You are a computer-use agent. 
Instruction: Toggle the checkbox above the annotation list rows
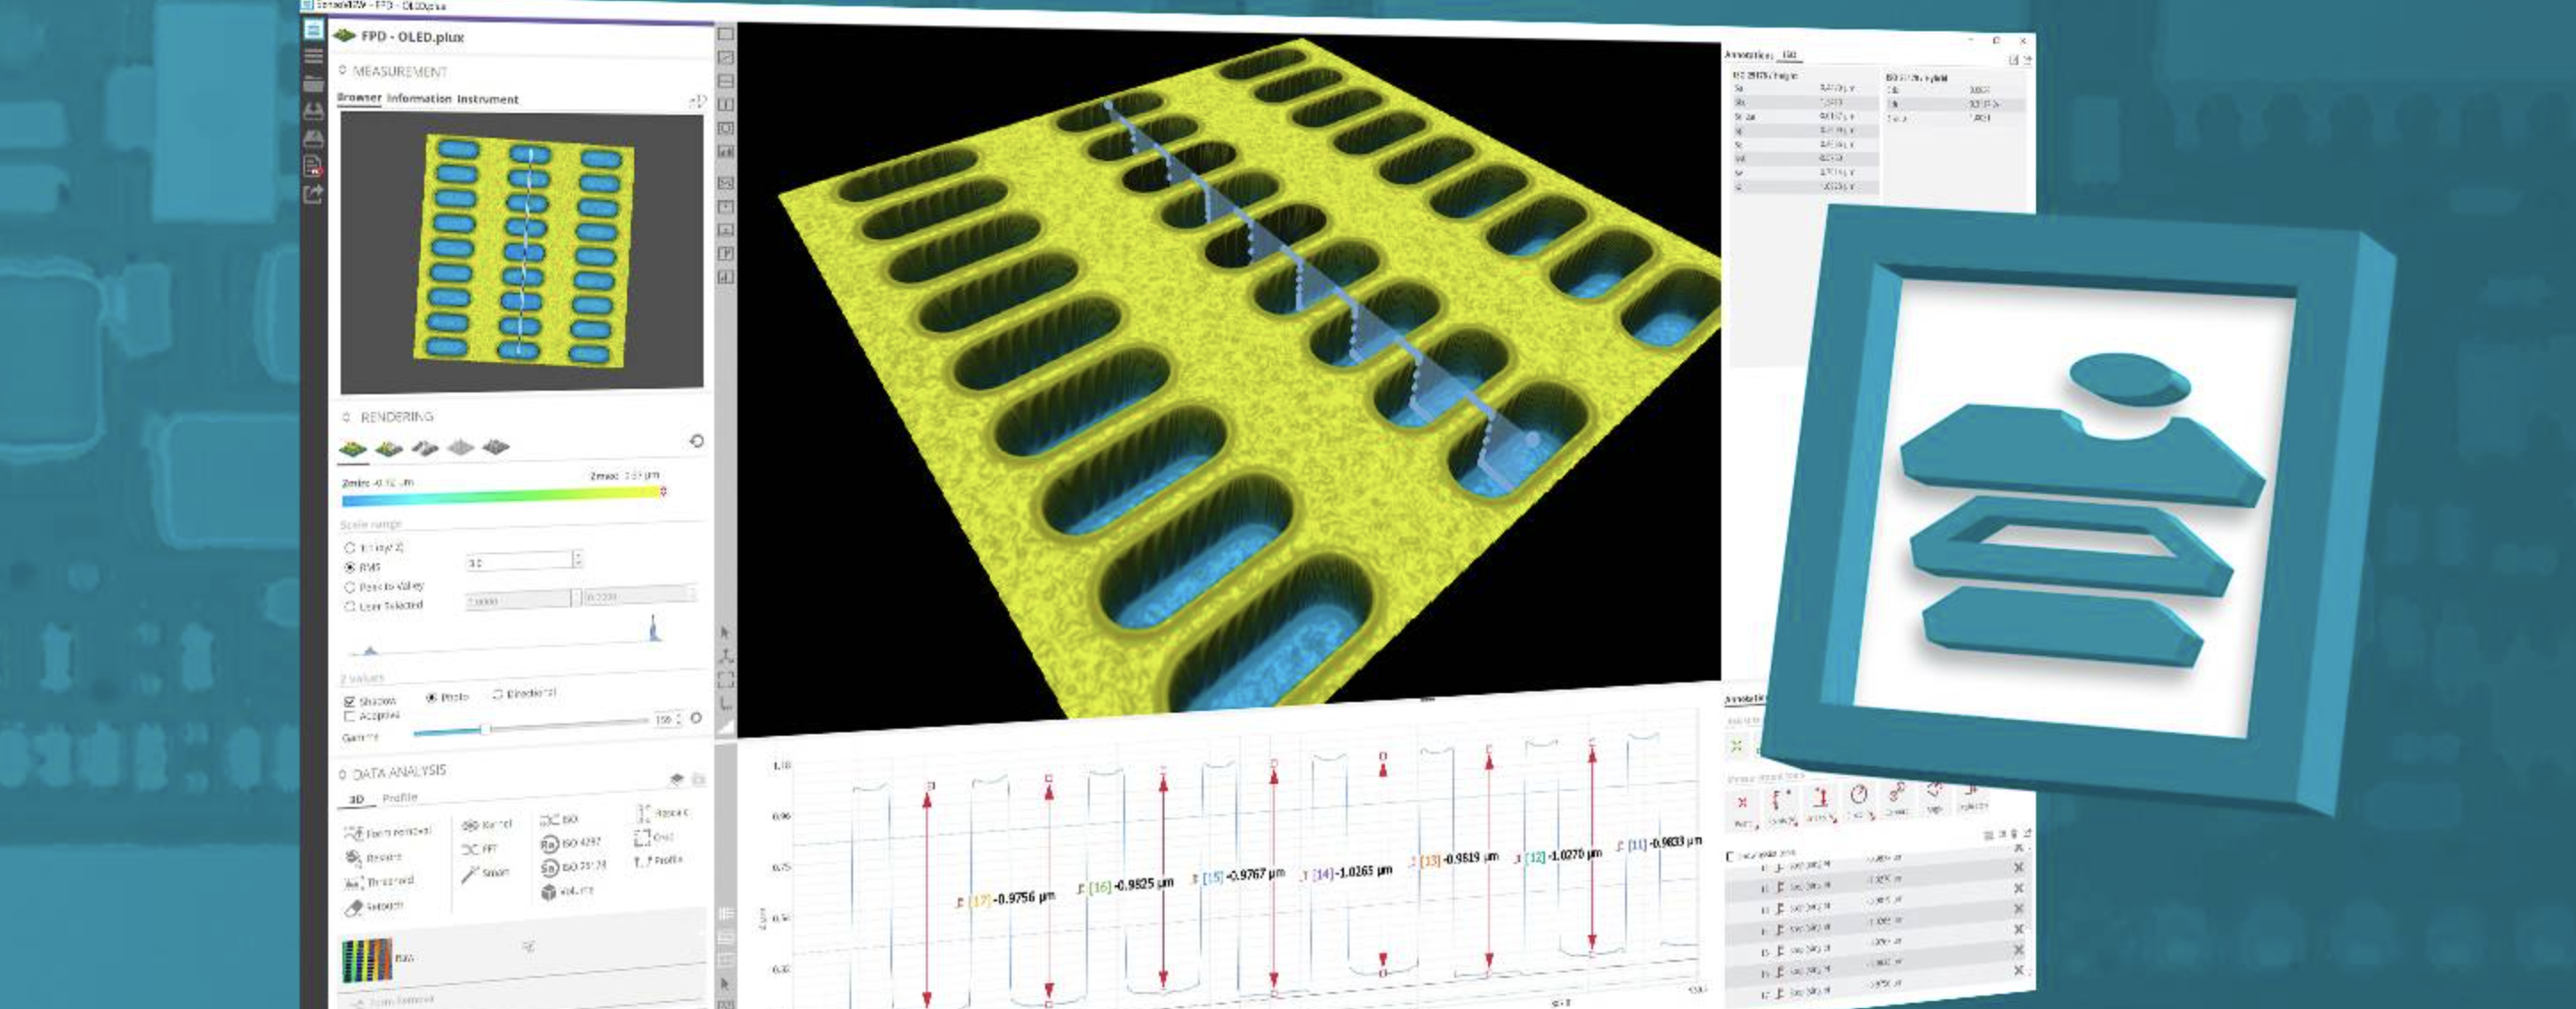click(x=1731, y=857)
